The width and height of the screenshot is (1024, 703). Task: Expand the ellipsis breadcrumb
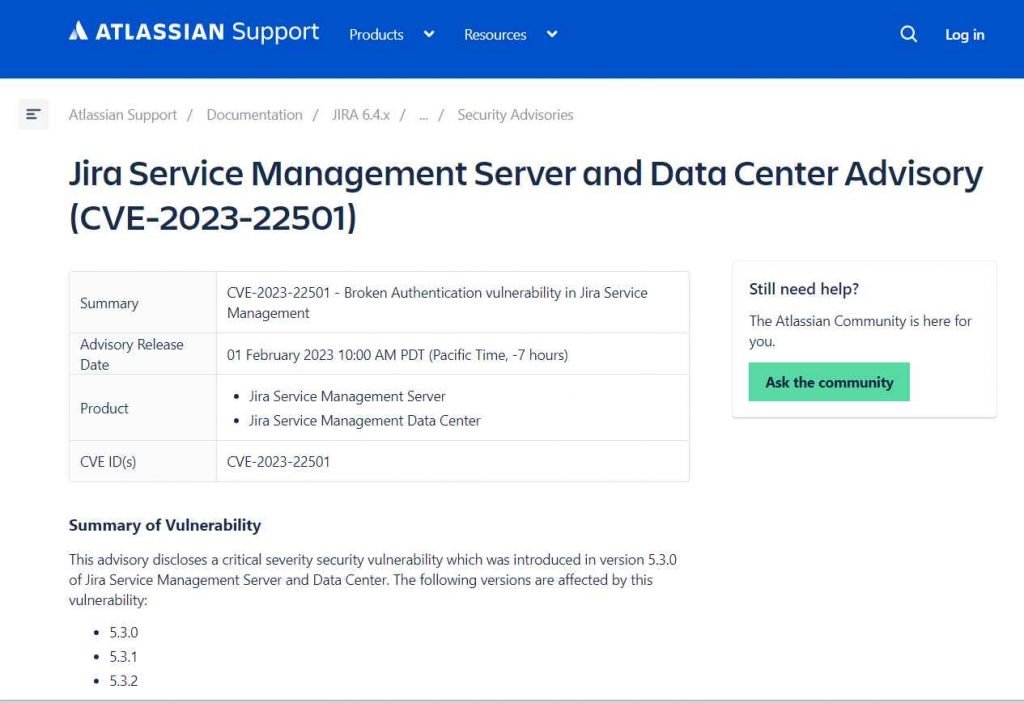tap(424, 116)
